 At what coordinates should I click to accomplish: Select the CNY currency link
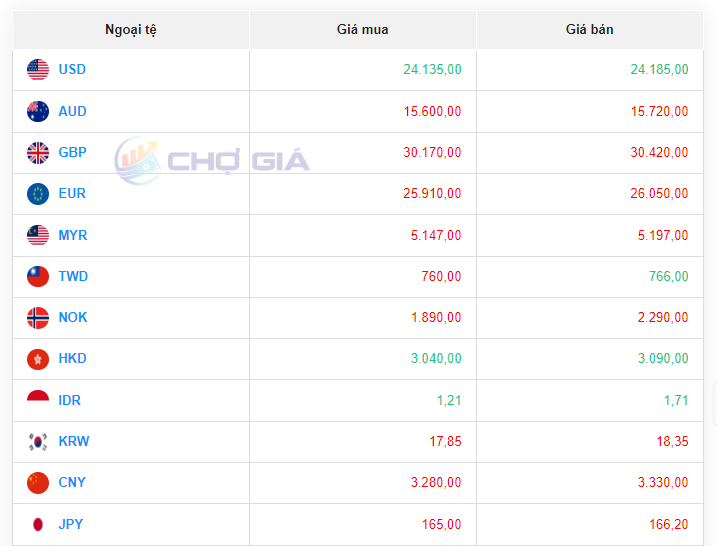coord(72,483)
